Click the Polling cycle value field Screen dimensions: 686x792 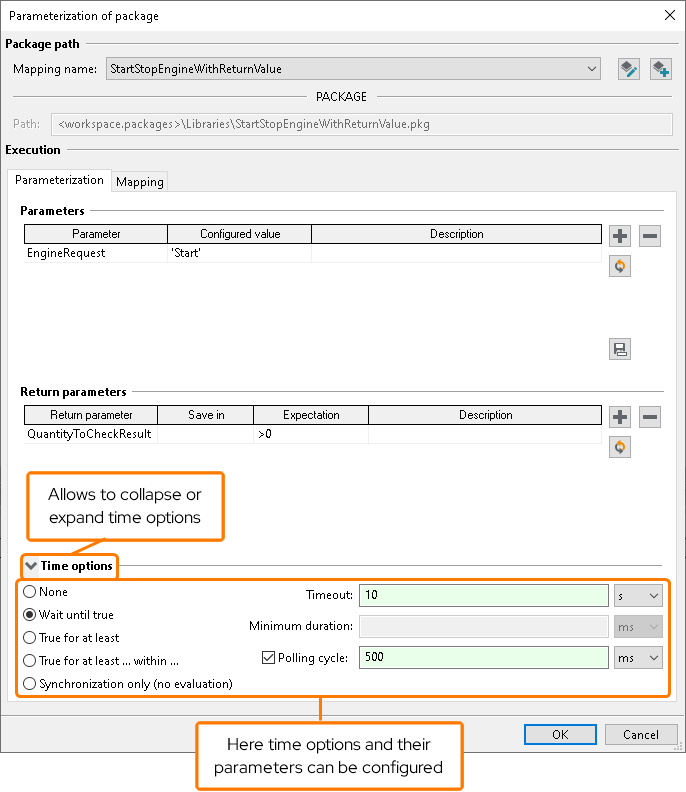tap(483, 657)
